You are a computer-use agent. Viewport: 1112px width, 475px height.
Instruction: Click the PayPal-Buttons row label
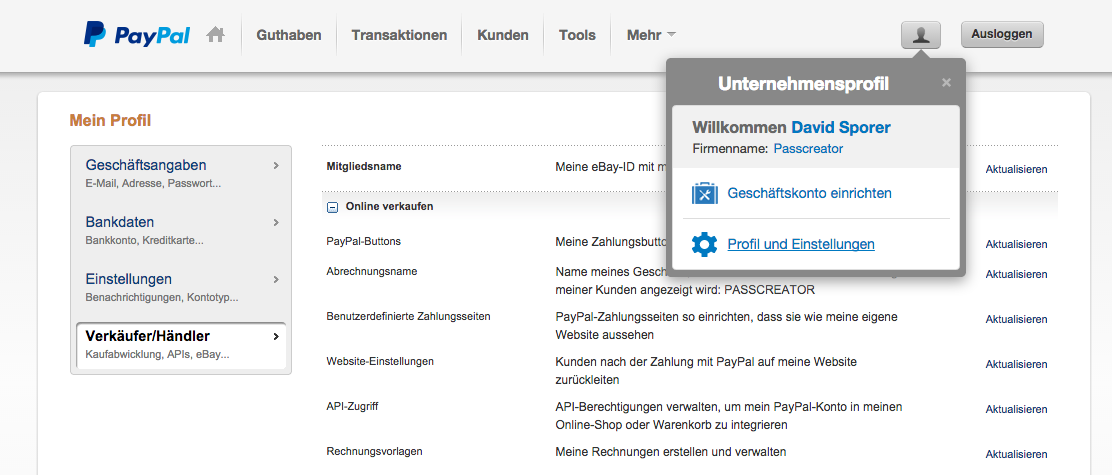pos(363,241)
